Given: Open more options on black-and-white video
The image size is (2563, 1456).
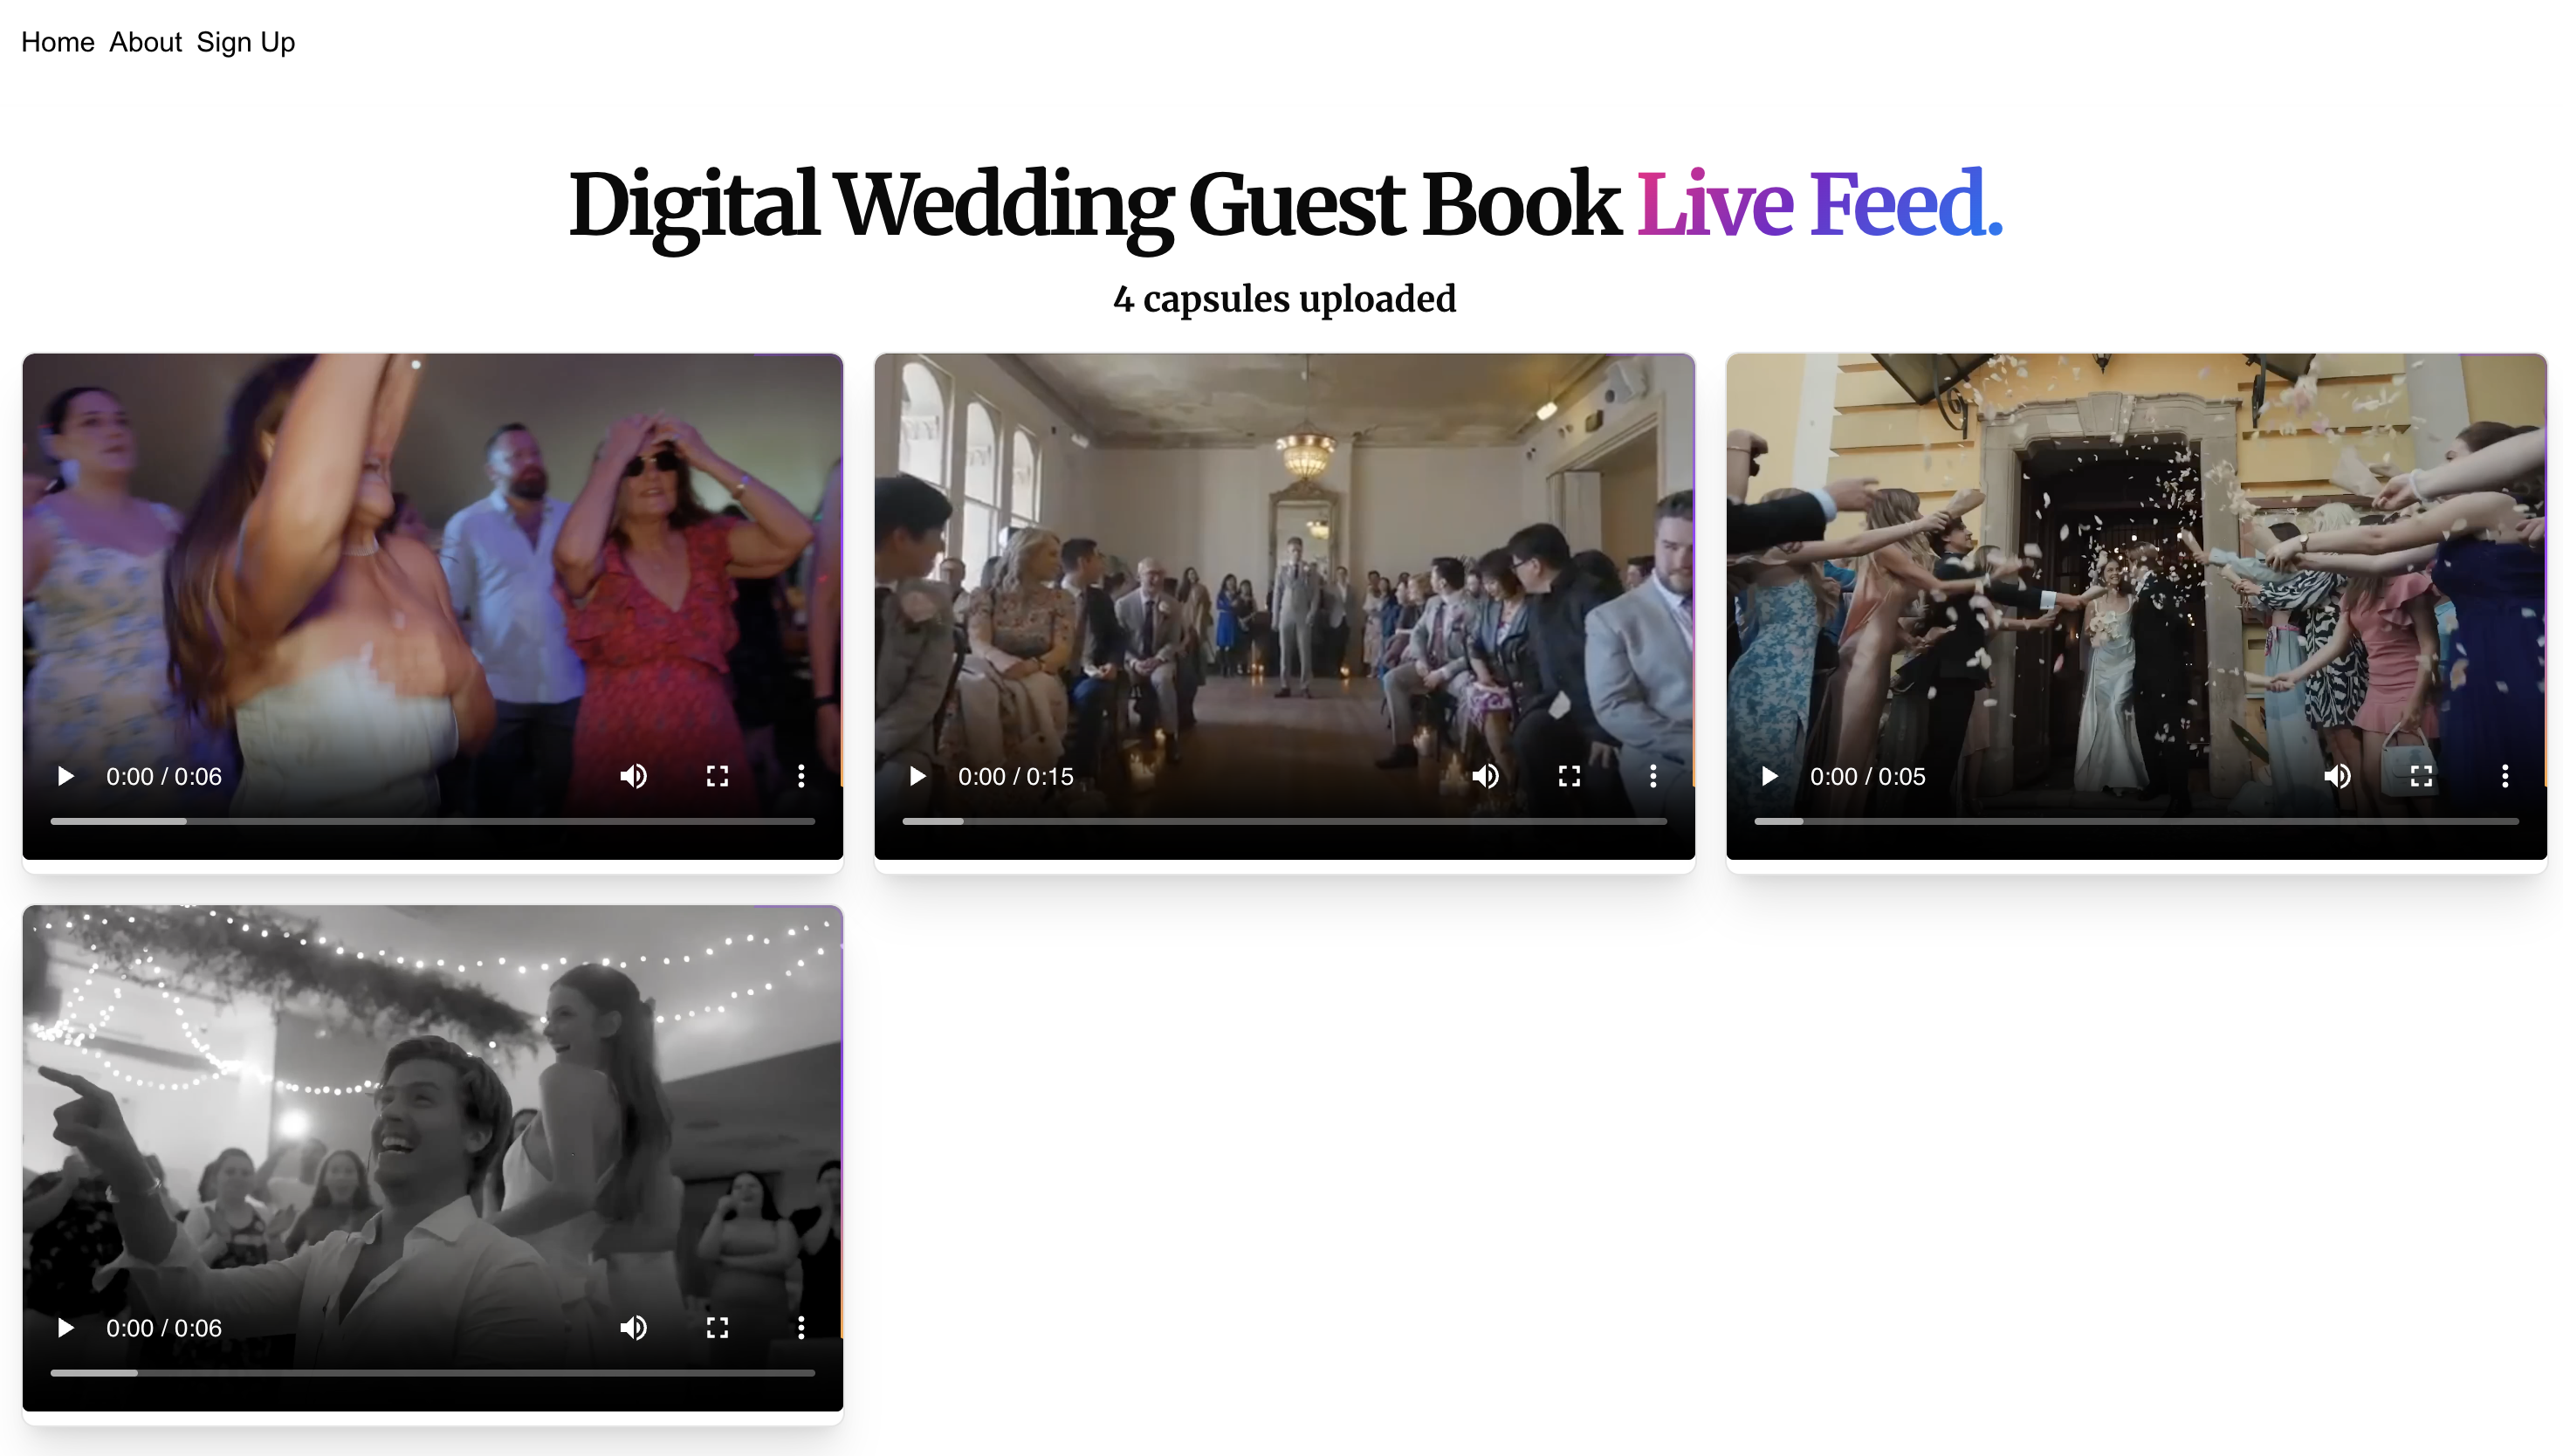Looking at the screenshot, I should tap(801, 1327).
